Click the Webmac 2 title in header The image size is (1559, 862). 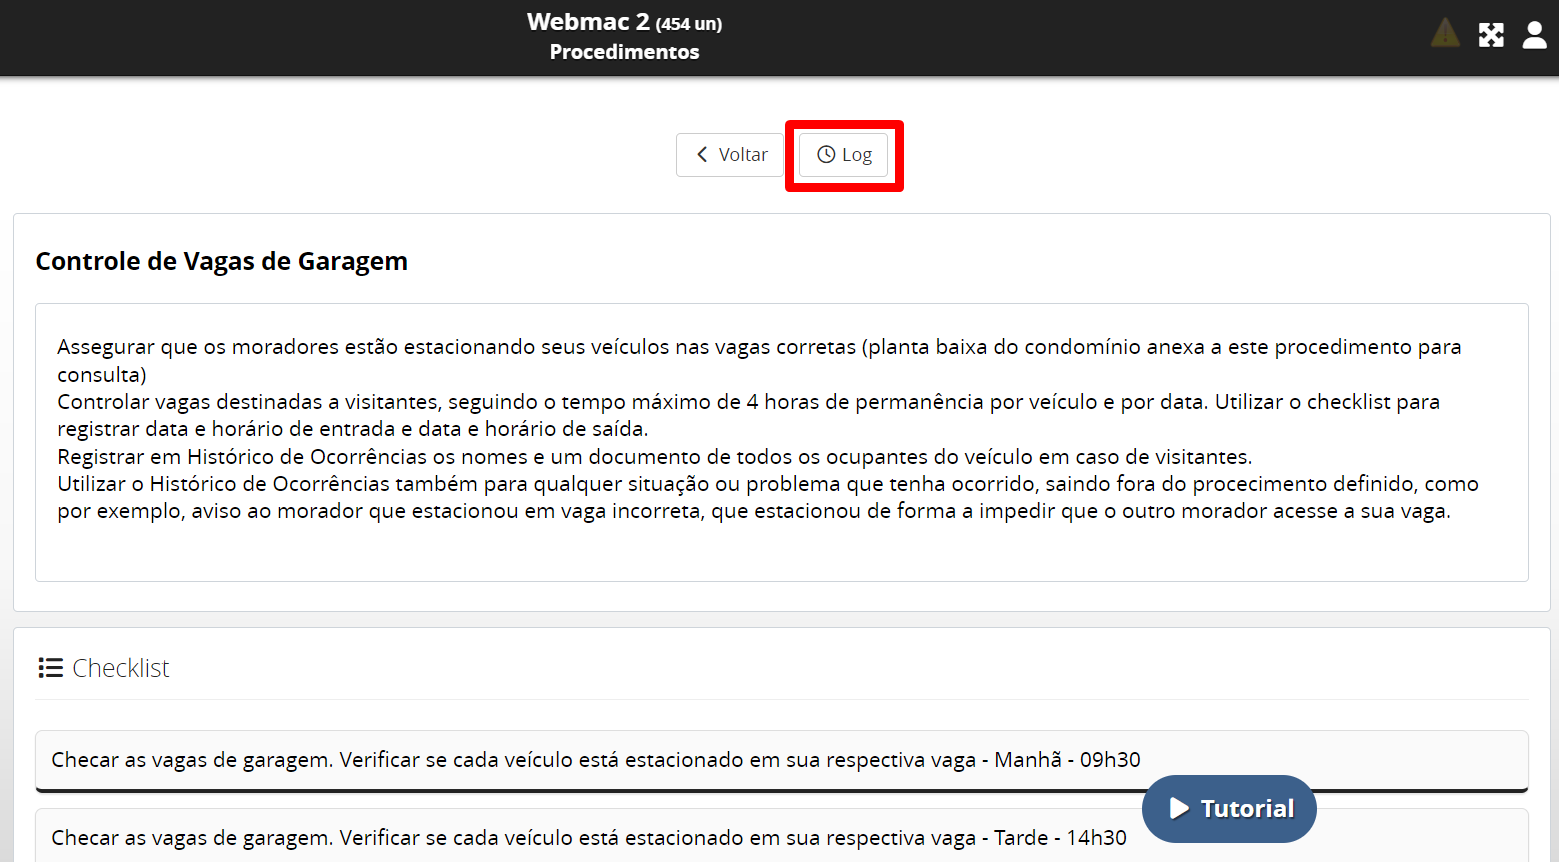point(588,22)
